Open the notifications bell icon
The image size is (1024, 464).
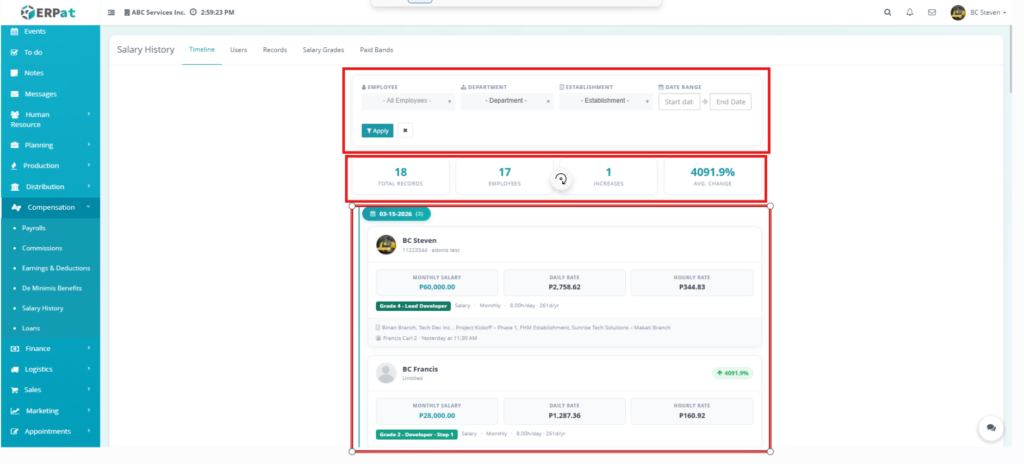click(x=910, y=13)
